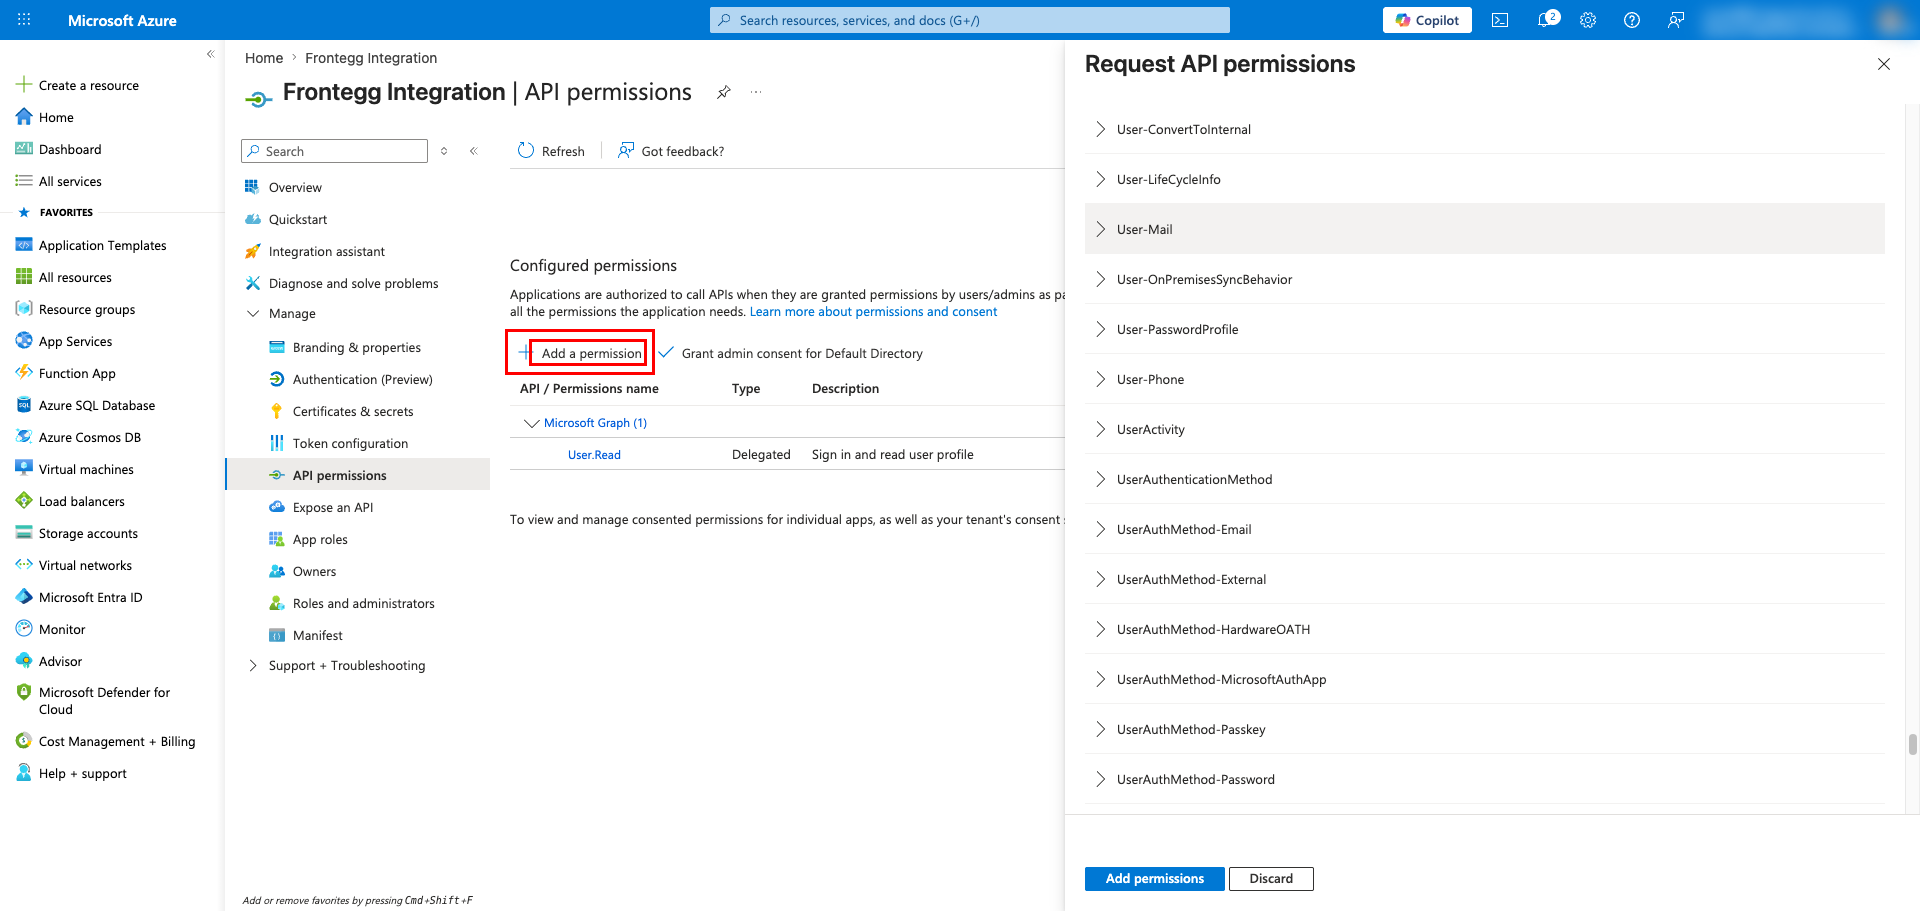
Task: Close the Request API permissions panel
Action: point(1884,64)
